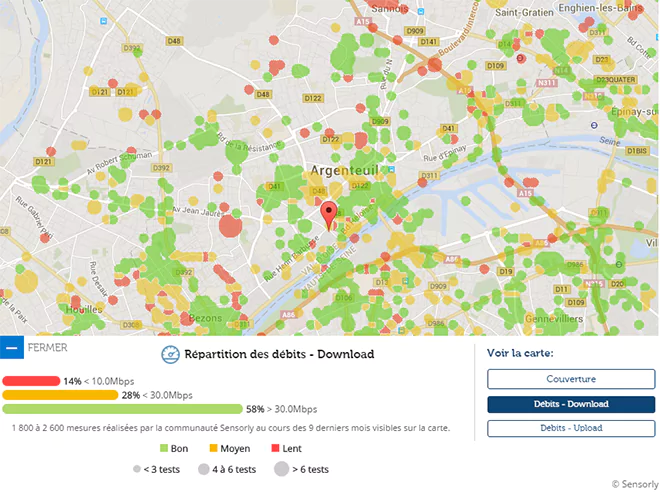Select the Débits - Download map view

570,404
